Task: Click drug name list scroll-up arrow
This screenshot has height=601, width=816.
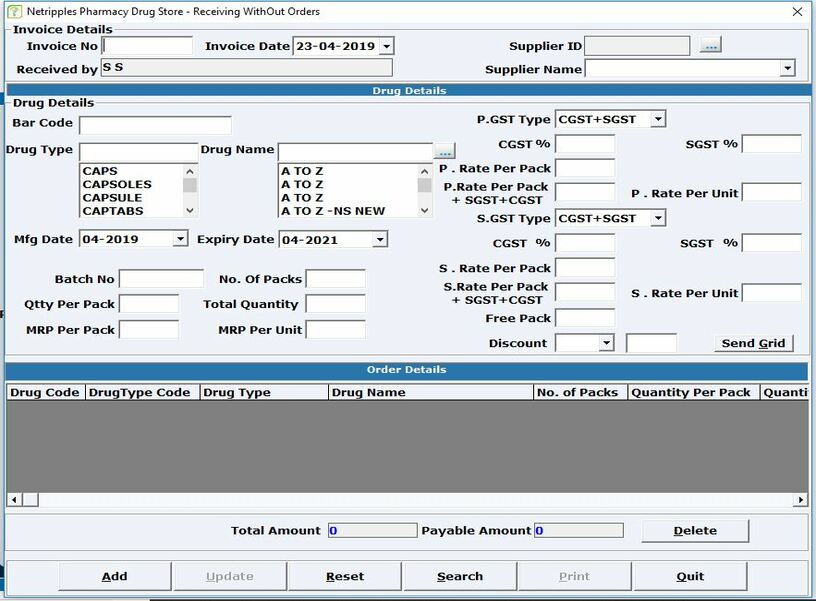Action: click(425, 171)
